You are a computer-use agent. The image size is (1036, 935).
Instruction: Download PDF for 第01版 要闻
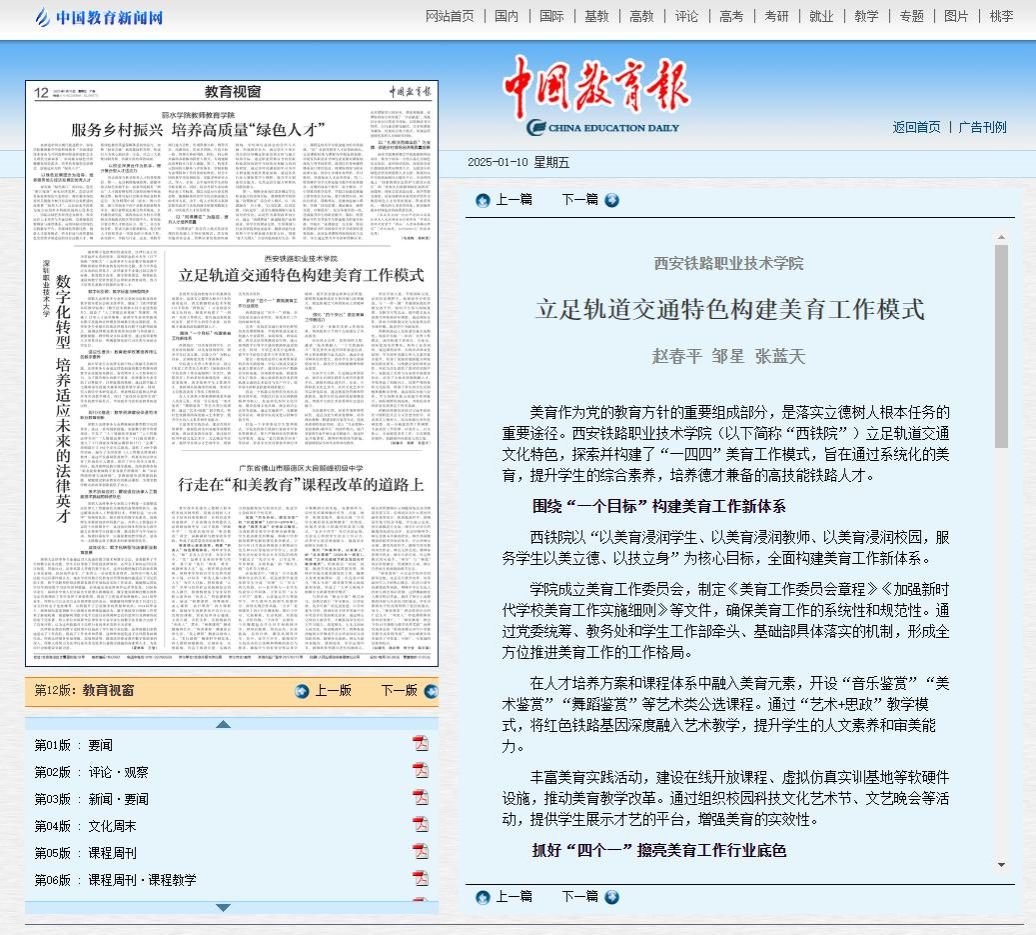(421, 743)
